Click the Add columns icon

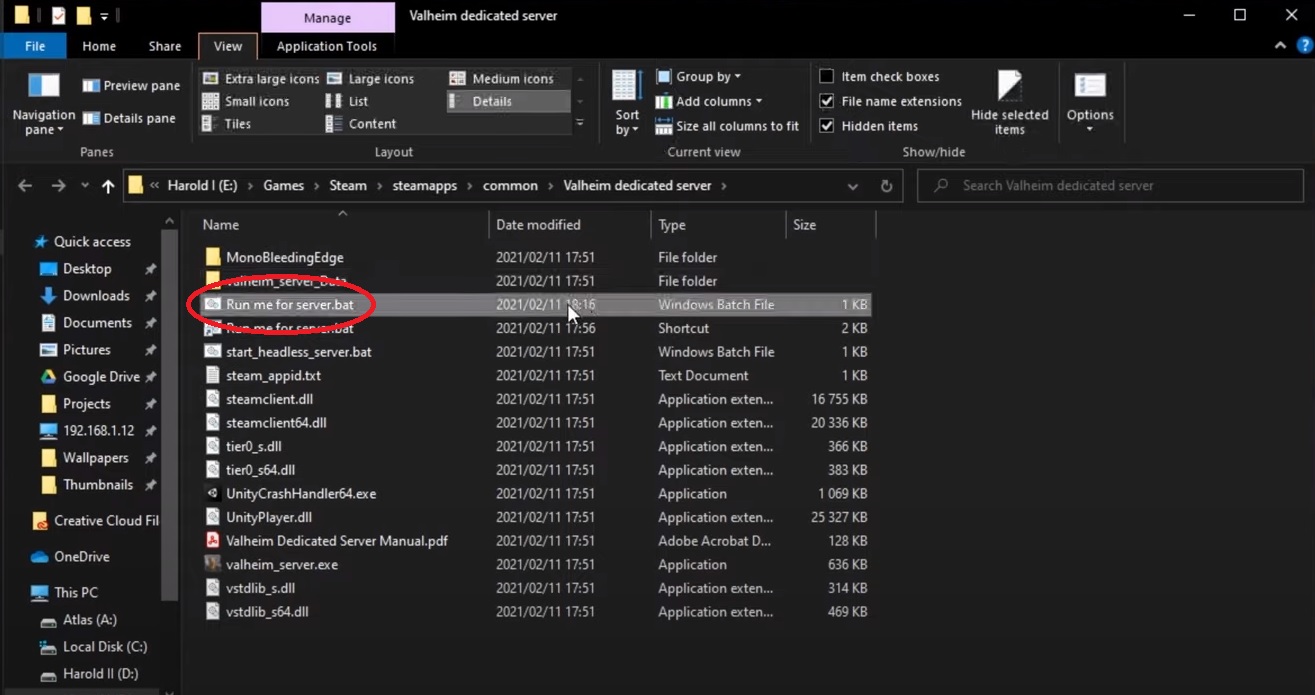point(663,100)
